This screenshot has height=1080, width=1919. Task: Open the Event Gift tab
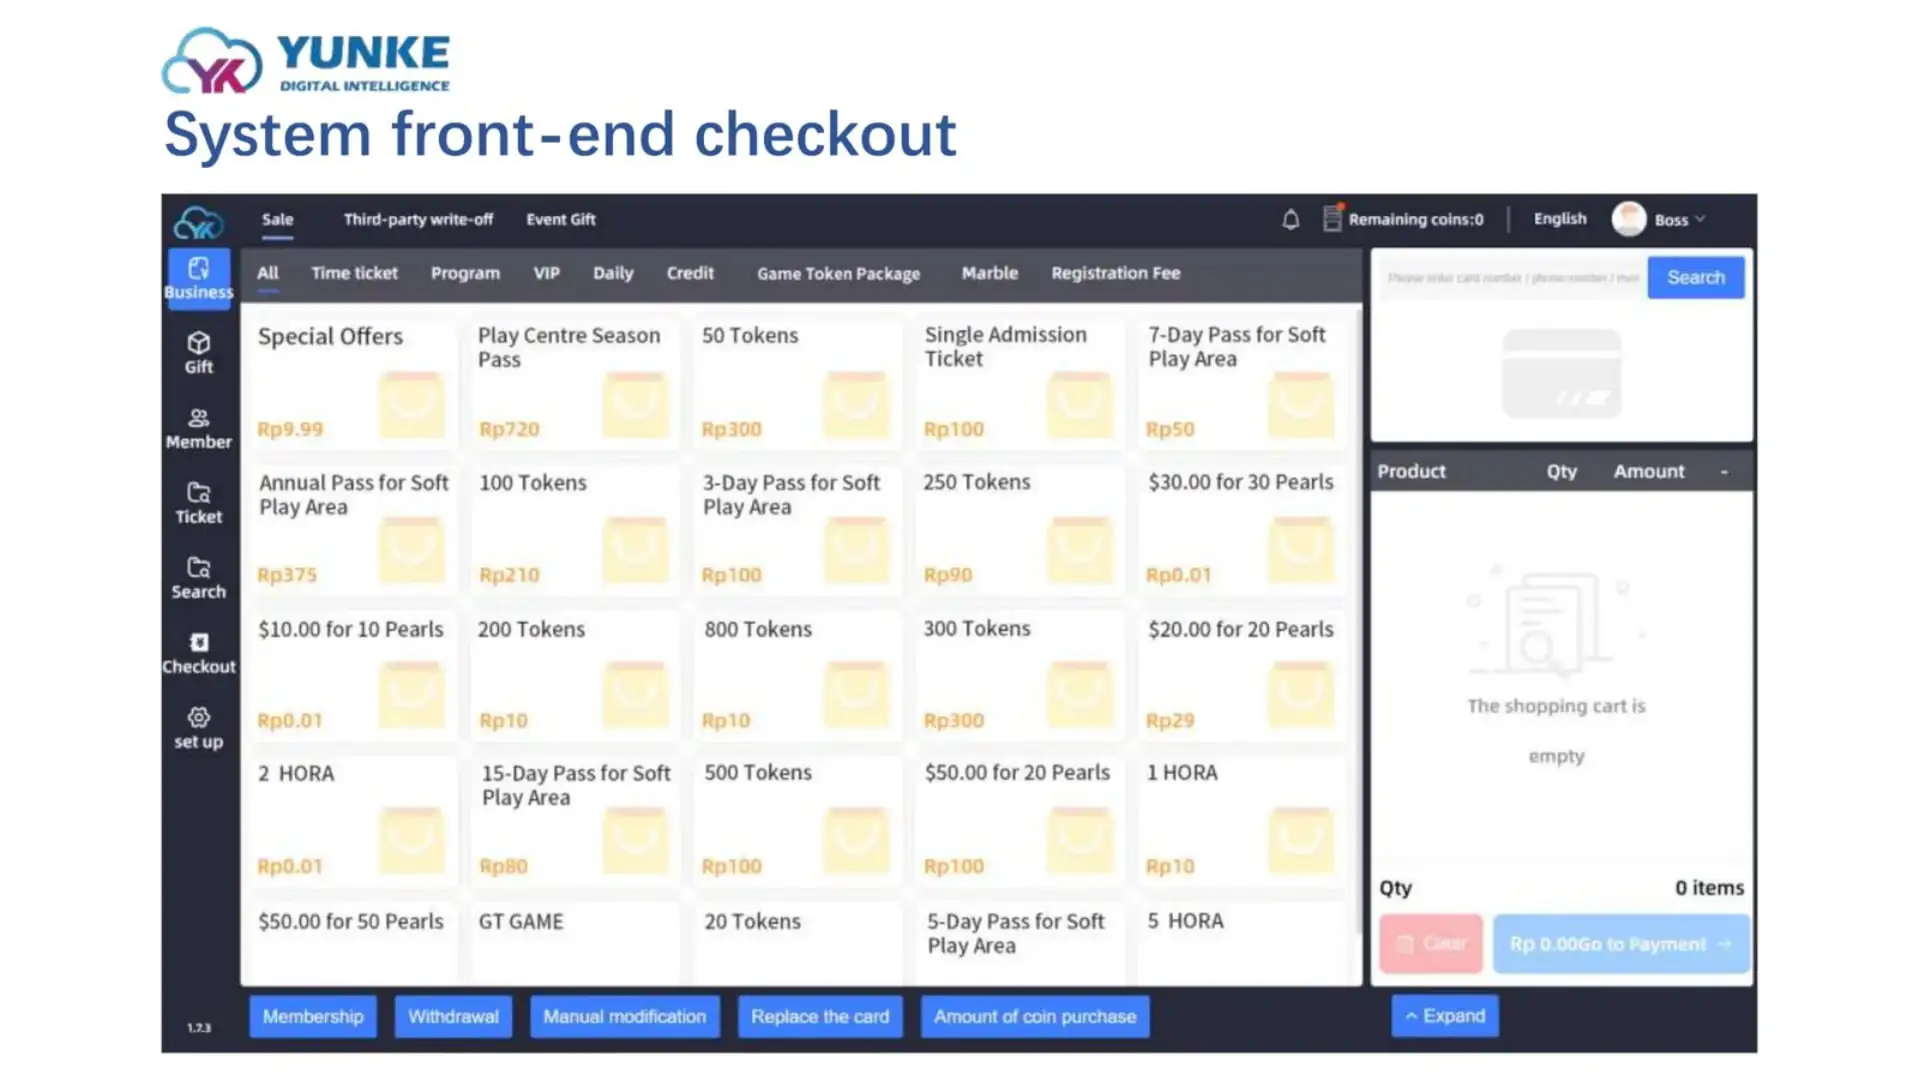point(560,219)
